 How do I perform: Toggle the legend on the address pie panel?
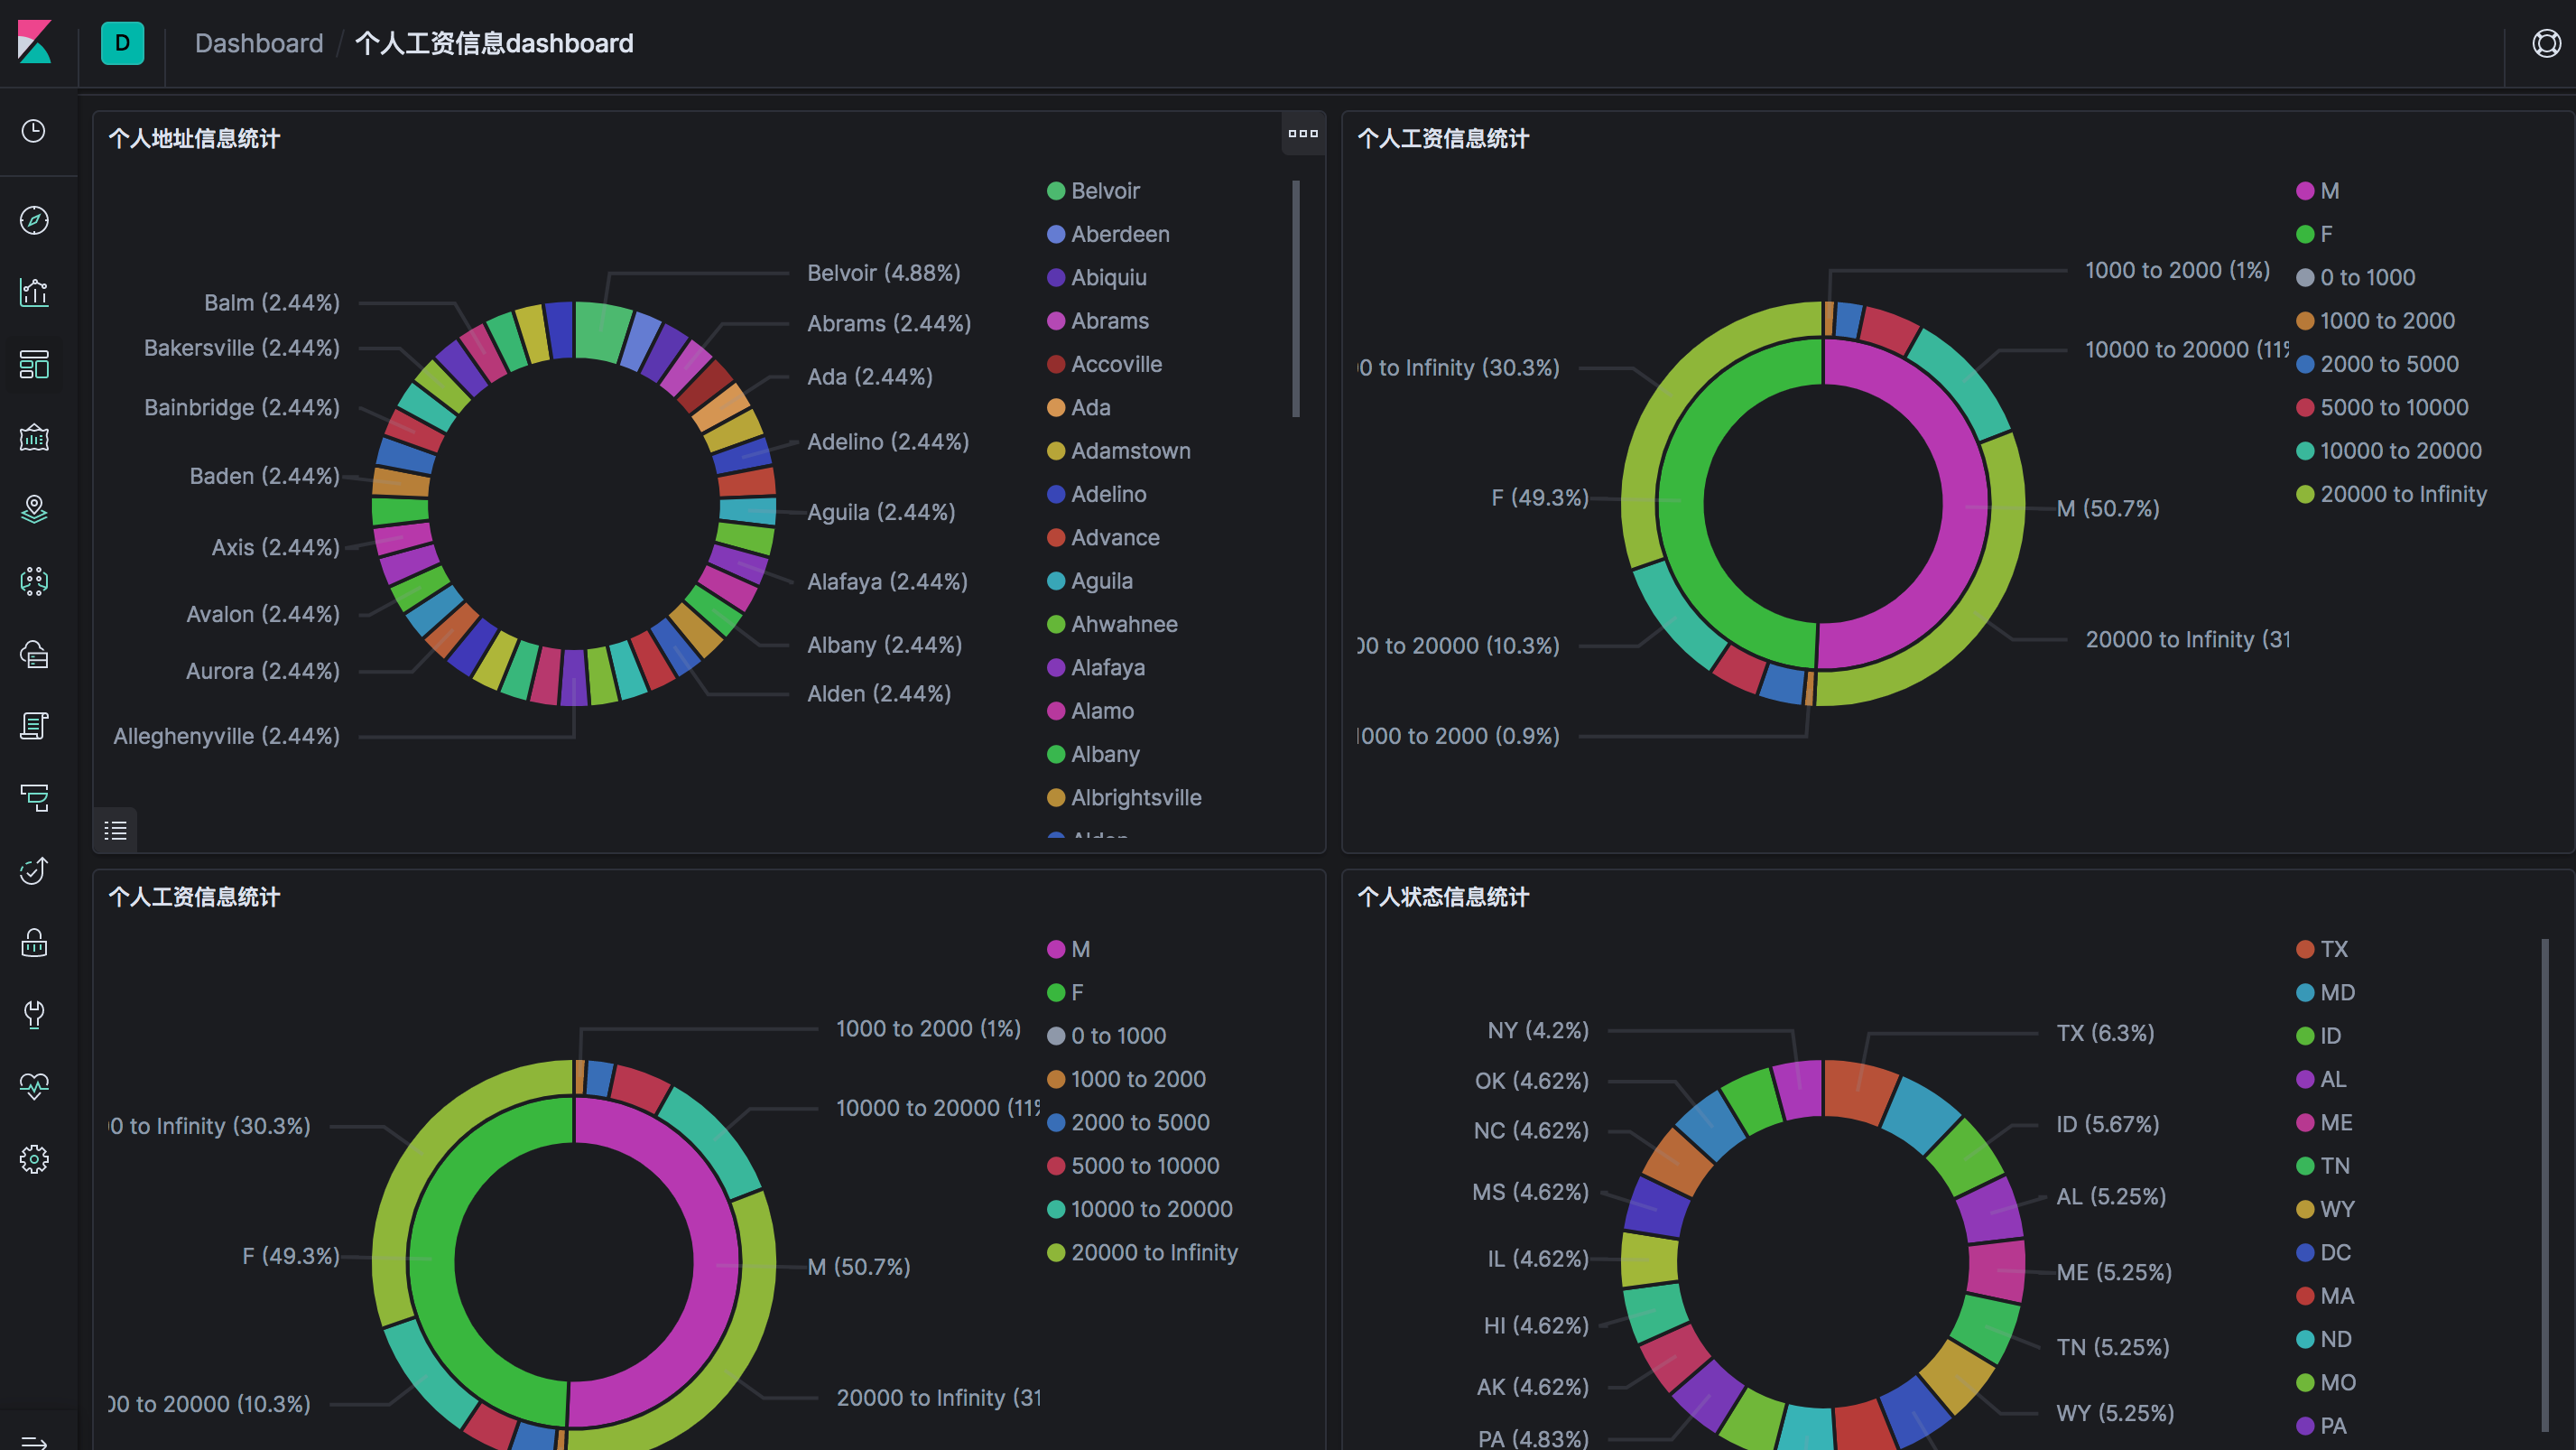(x=115, y=830)
